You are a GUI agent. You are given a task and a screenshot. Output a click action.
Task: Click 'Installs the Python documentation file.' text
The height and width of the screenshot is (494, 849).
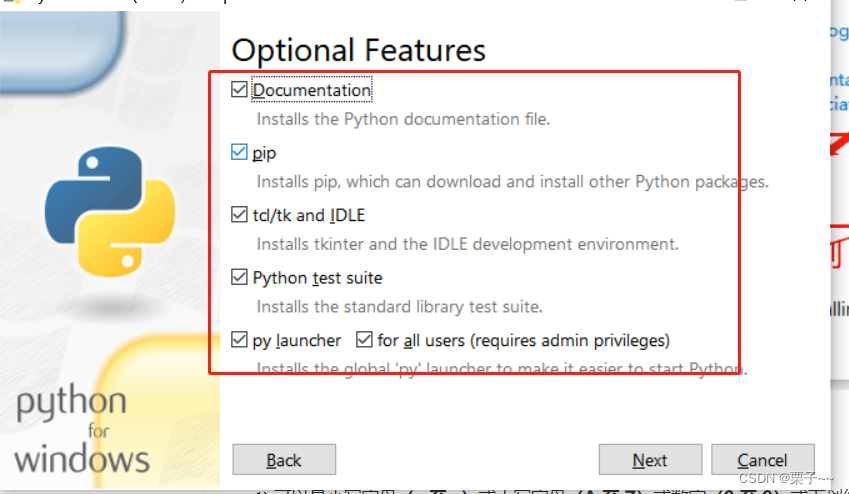point(403,119)
